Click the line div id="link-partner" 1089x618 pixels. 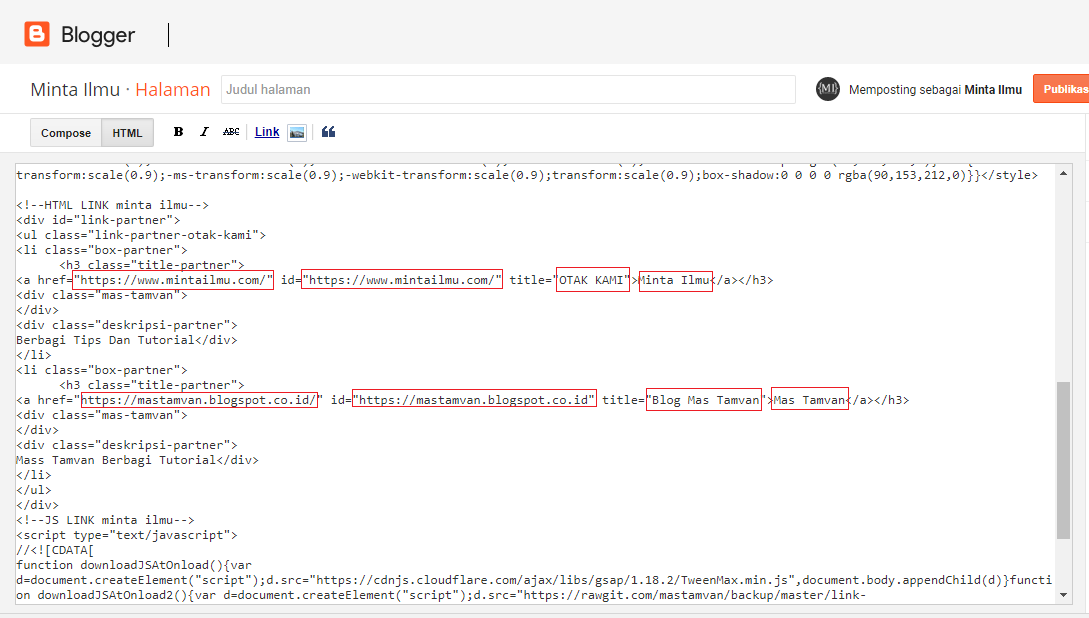[x=98, y=220]
